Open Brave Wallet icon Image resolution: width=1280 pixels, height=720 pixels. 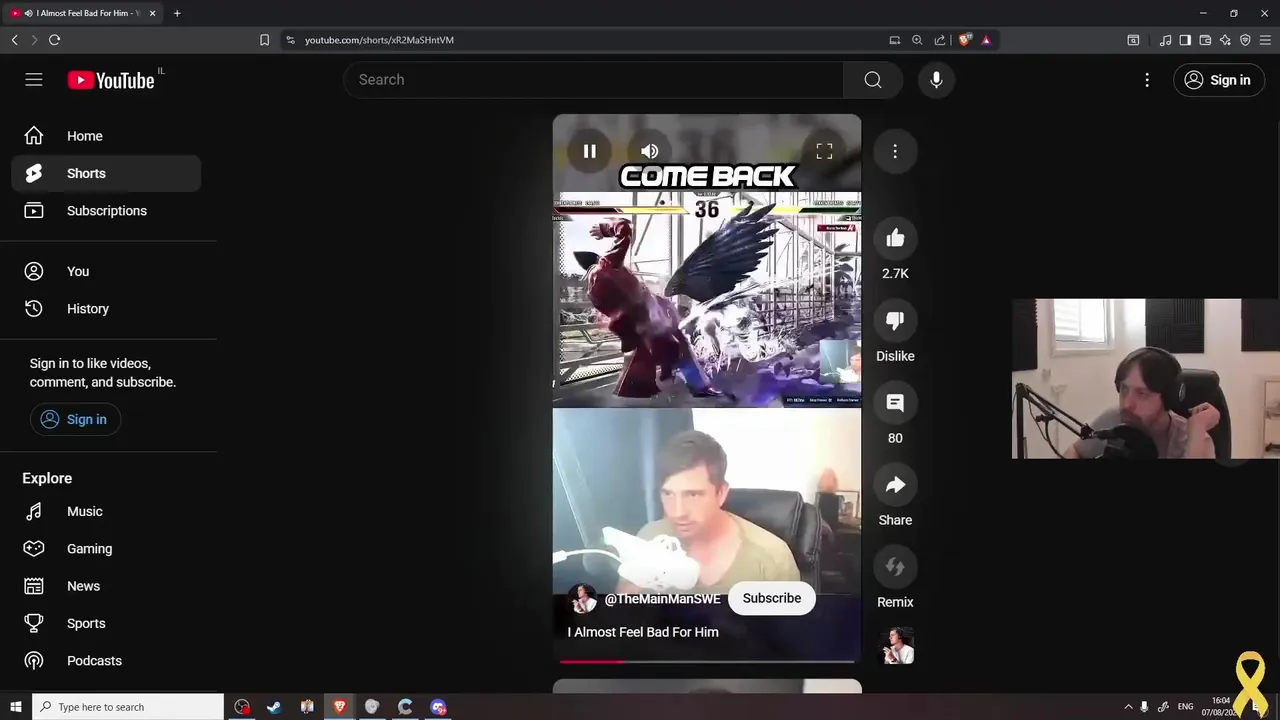click(1205, 40)
